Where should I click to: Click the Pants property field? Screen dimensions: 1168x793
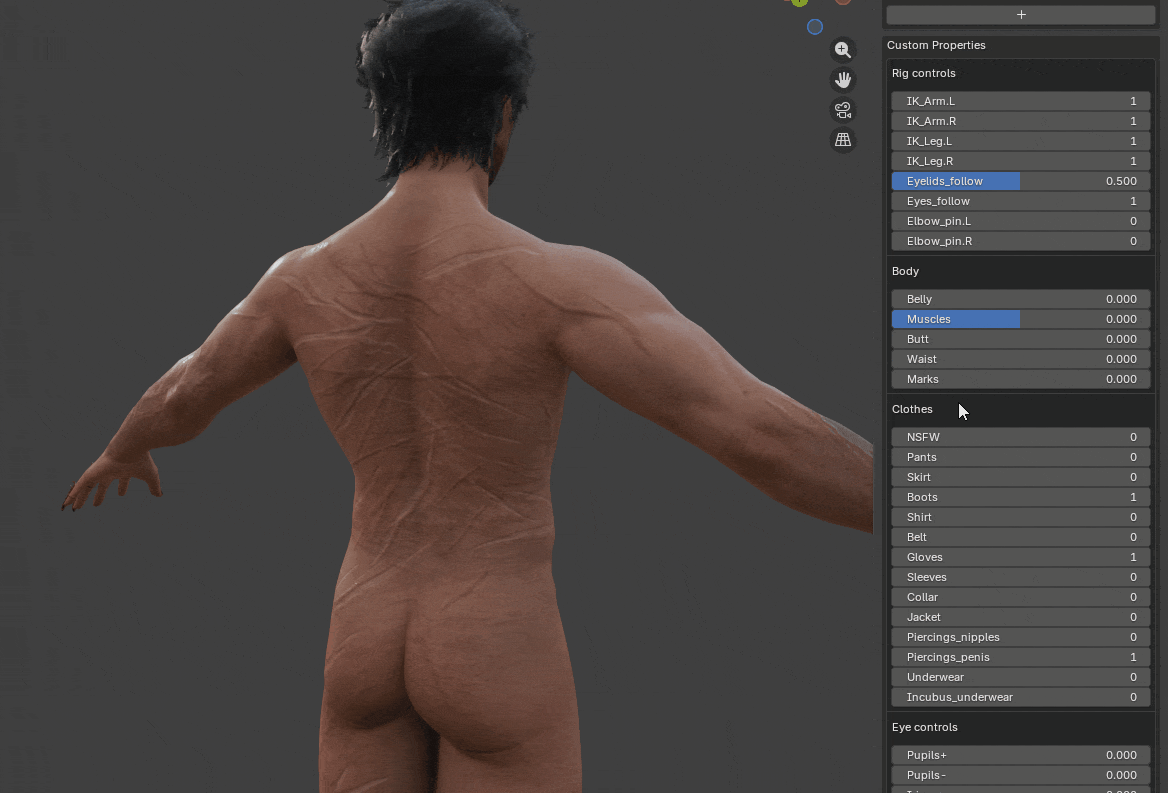(x=1021, y=458)
